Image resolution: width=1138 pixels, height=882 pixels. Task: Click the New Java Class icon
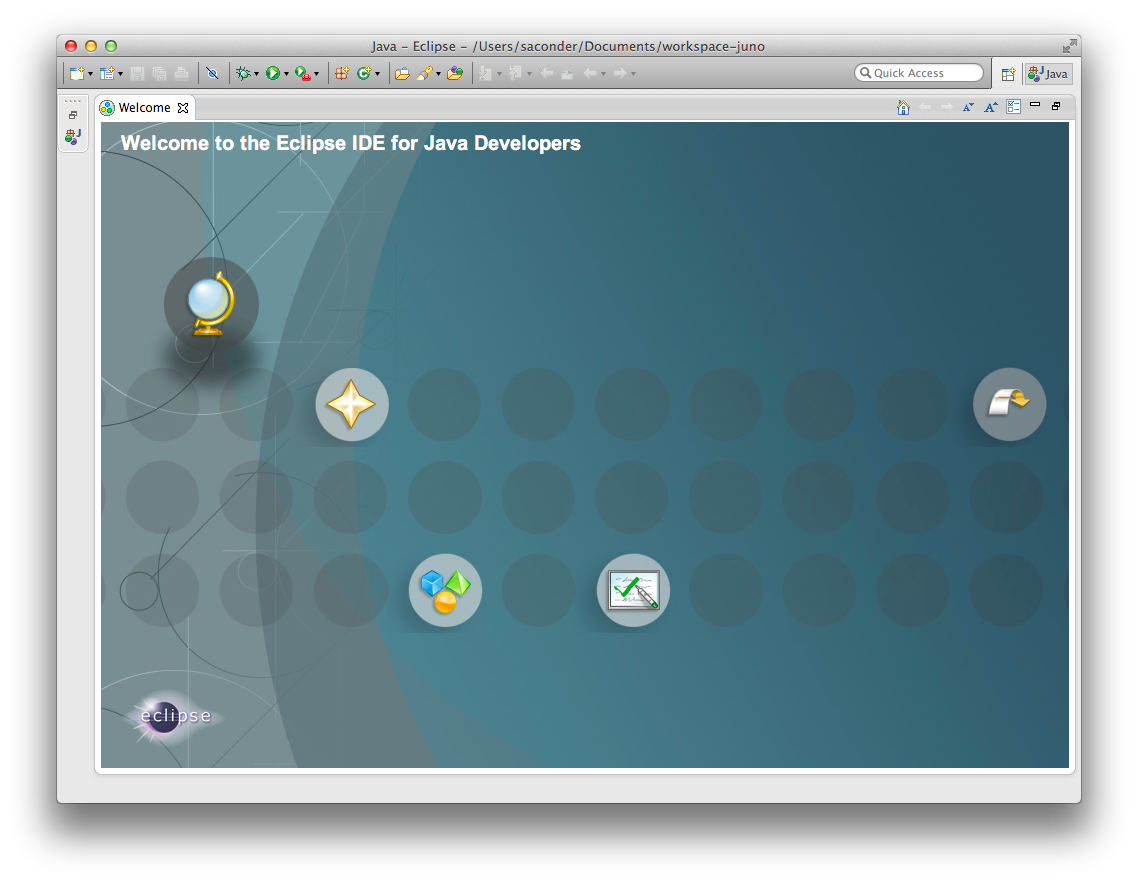click(x=364, y=73)
